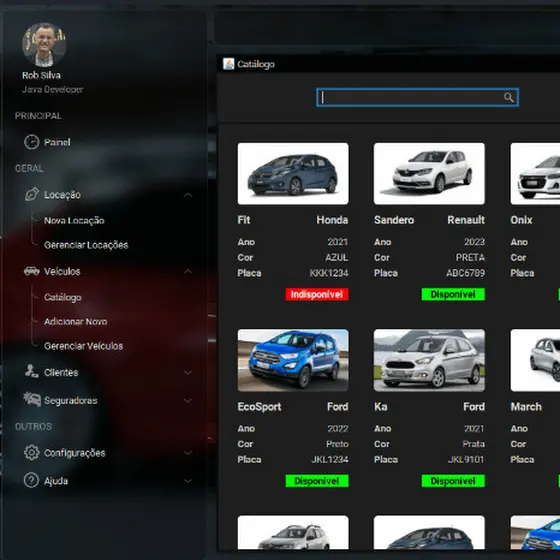Screen dimensions: 560x560
Task: Select the Configurações menu label
Action: tap(75, 453)
